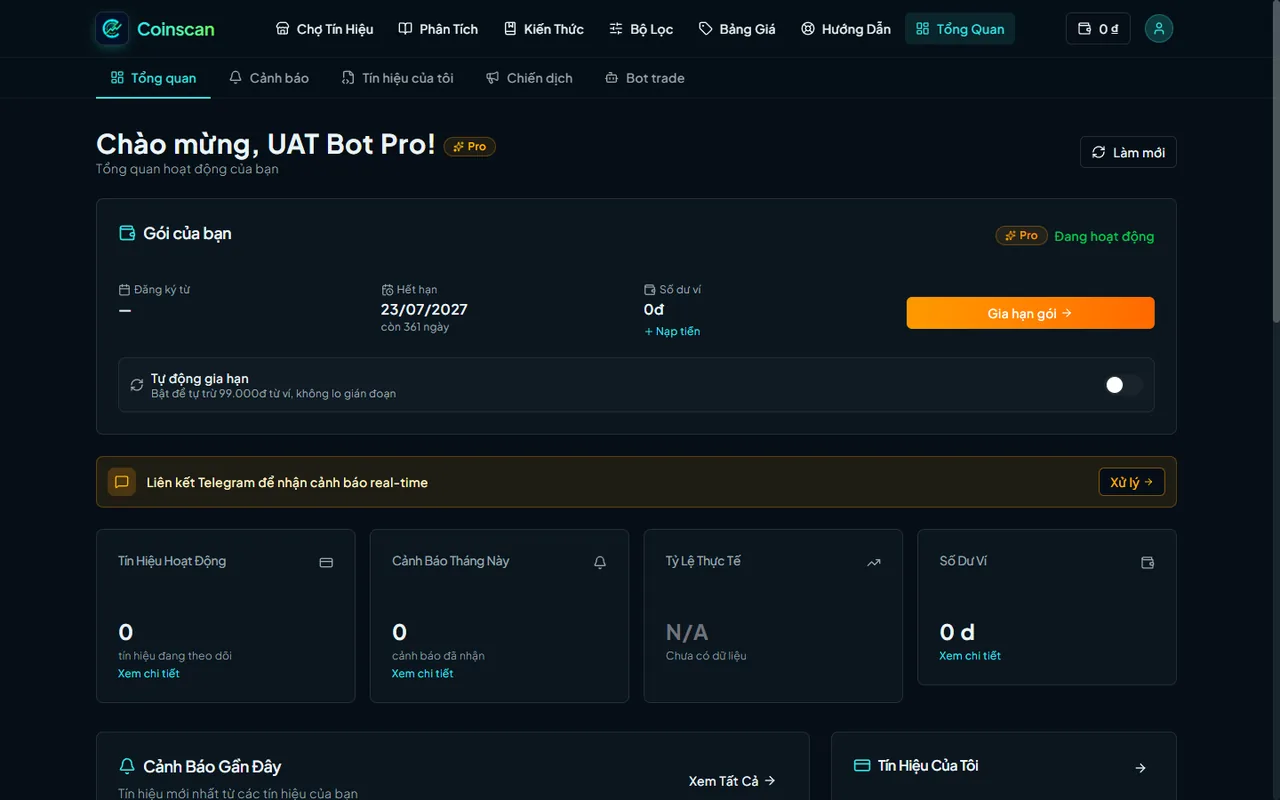The width and height of the screenshot is (1280, 800).
Task: Open Xem chi tiết under Số Dư Ví card
Action: [x=970, y=656]
